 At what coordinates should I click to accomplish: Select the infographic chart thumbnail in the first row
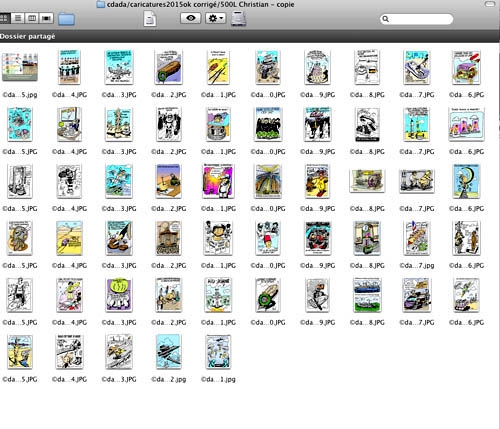[x=20, y=67]
